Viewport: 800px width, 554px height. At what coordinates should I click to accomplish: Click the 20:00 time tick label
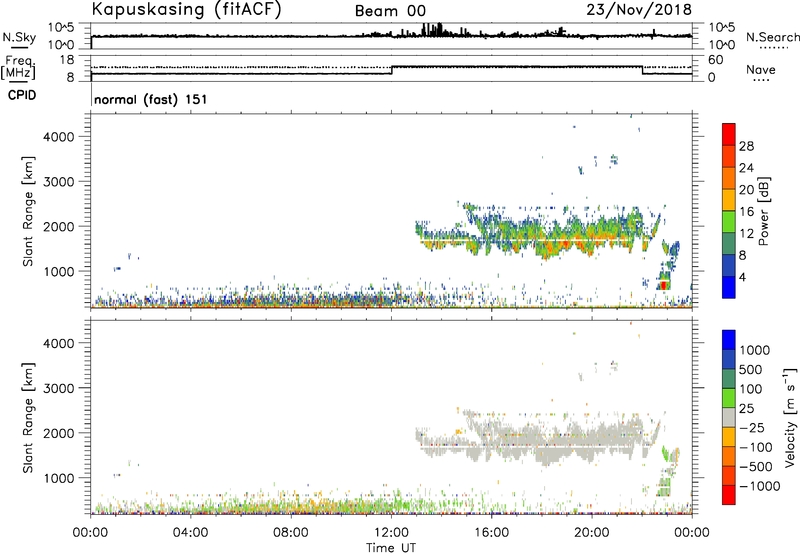click(592, 533)
